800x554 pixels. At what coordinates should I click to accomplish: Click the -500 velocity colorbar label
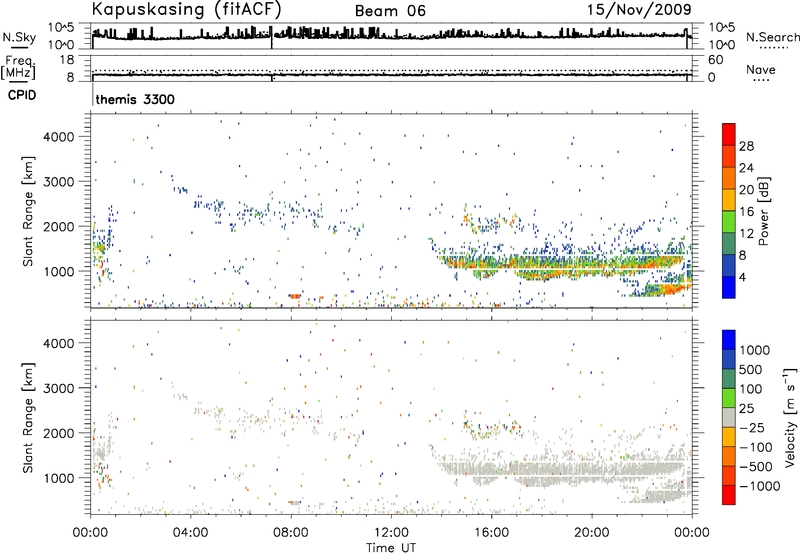pos(755,466)
